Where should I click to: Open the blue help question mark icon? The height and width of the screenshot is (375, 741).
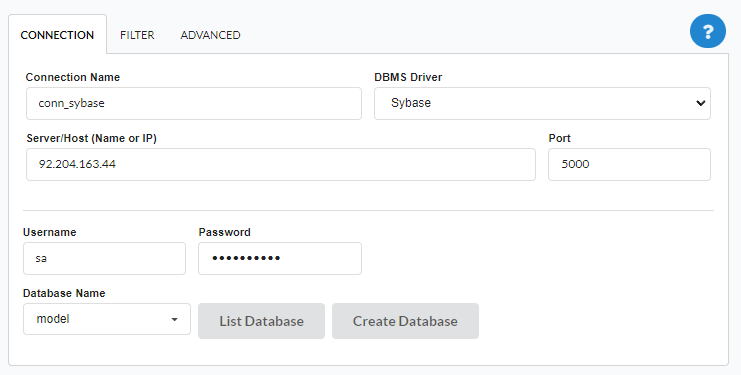pyautogui.click(x=707, y=31)
